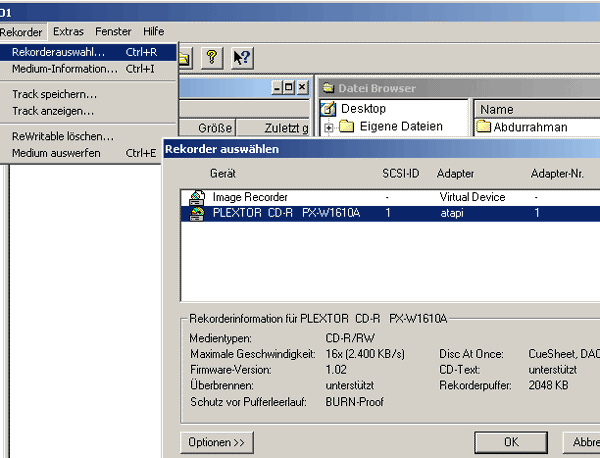
Task: Click the Desktop icon in file browser
Action: tap(328, 109)
